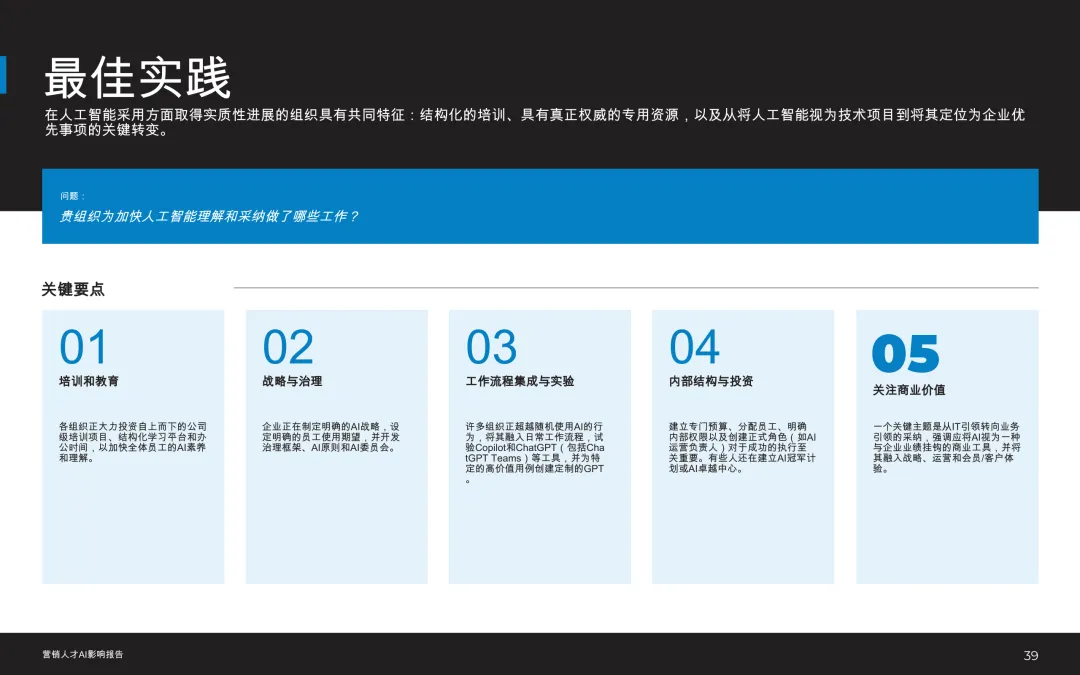Select the number 02 graphic

(x=289, y=347)
